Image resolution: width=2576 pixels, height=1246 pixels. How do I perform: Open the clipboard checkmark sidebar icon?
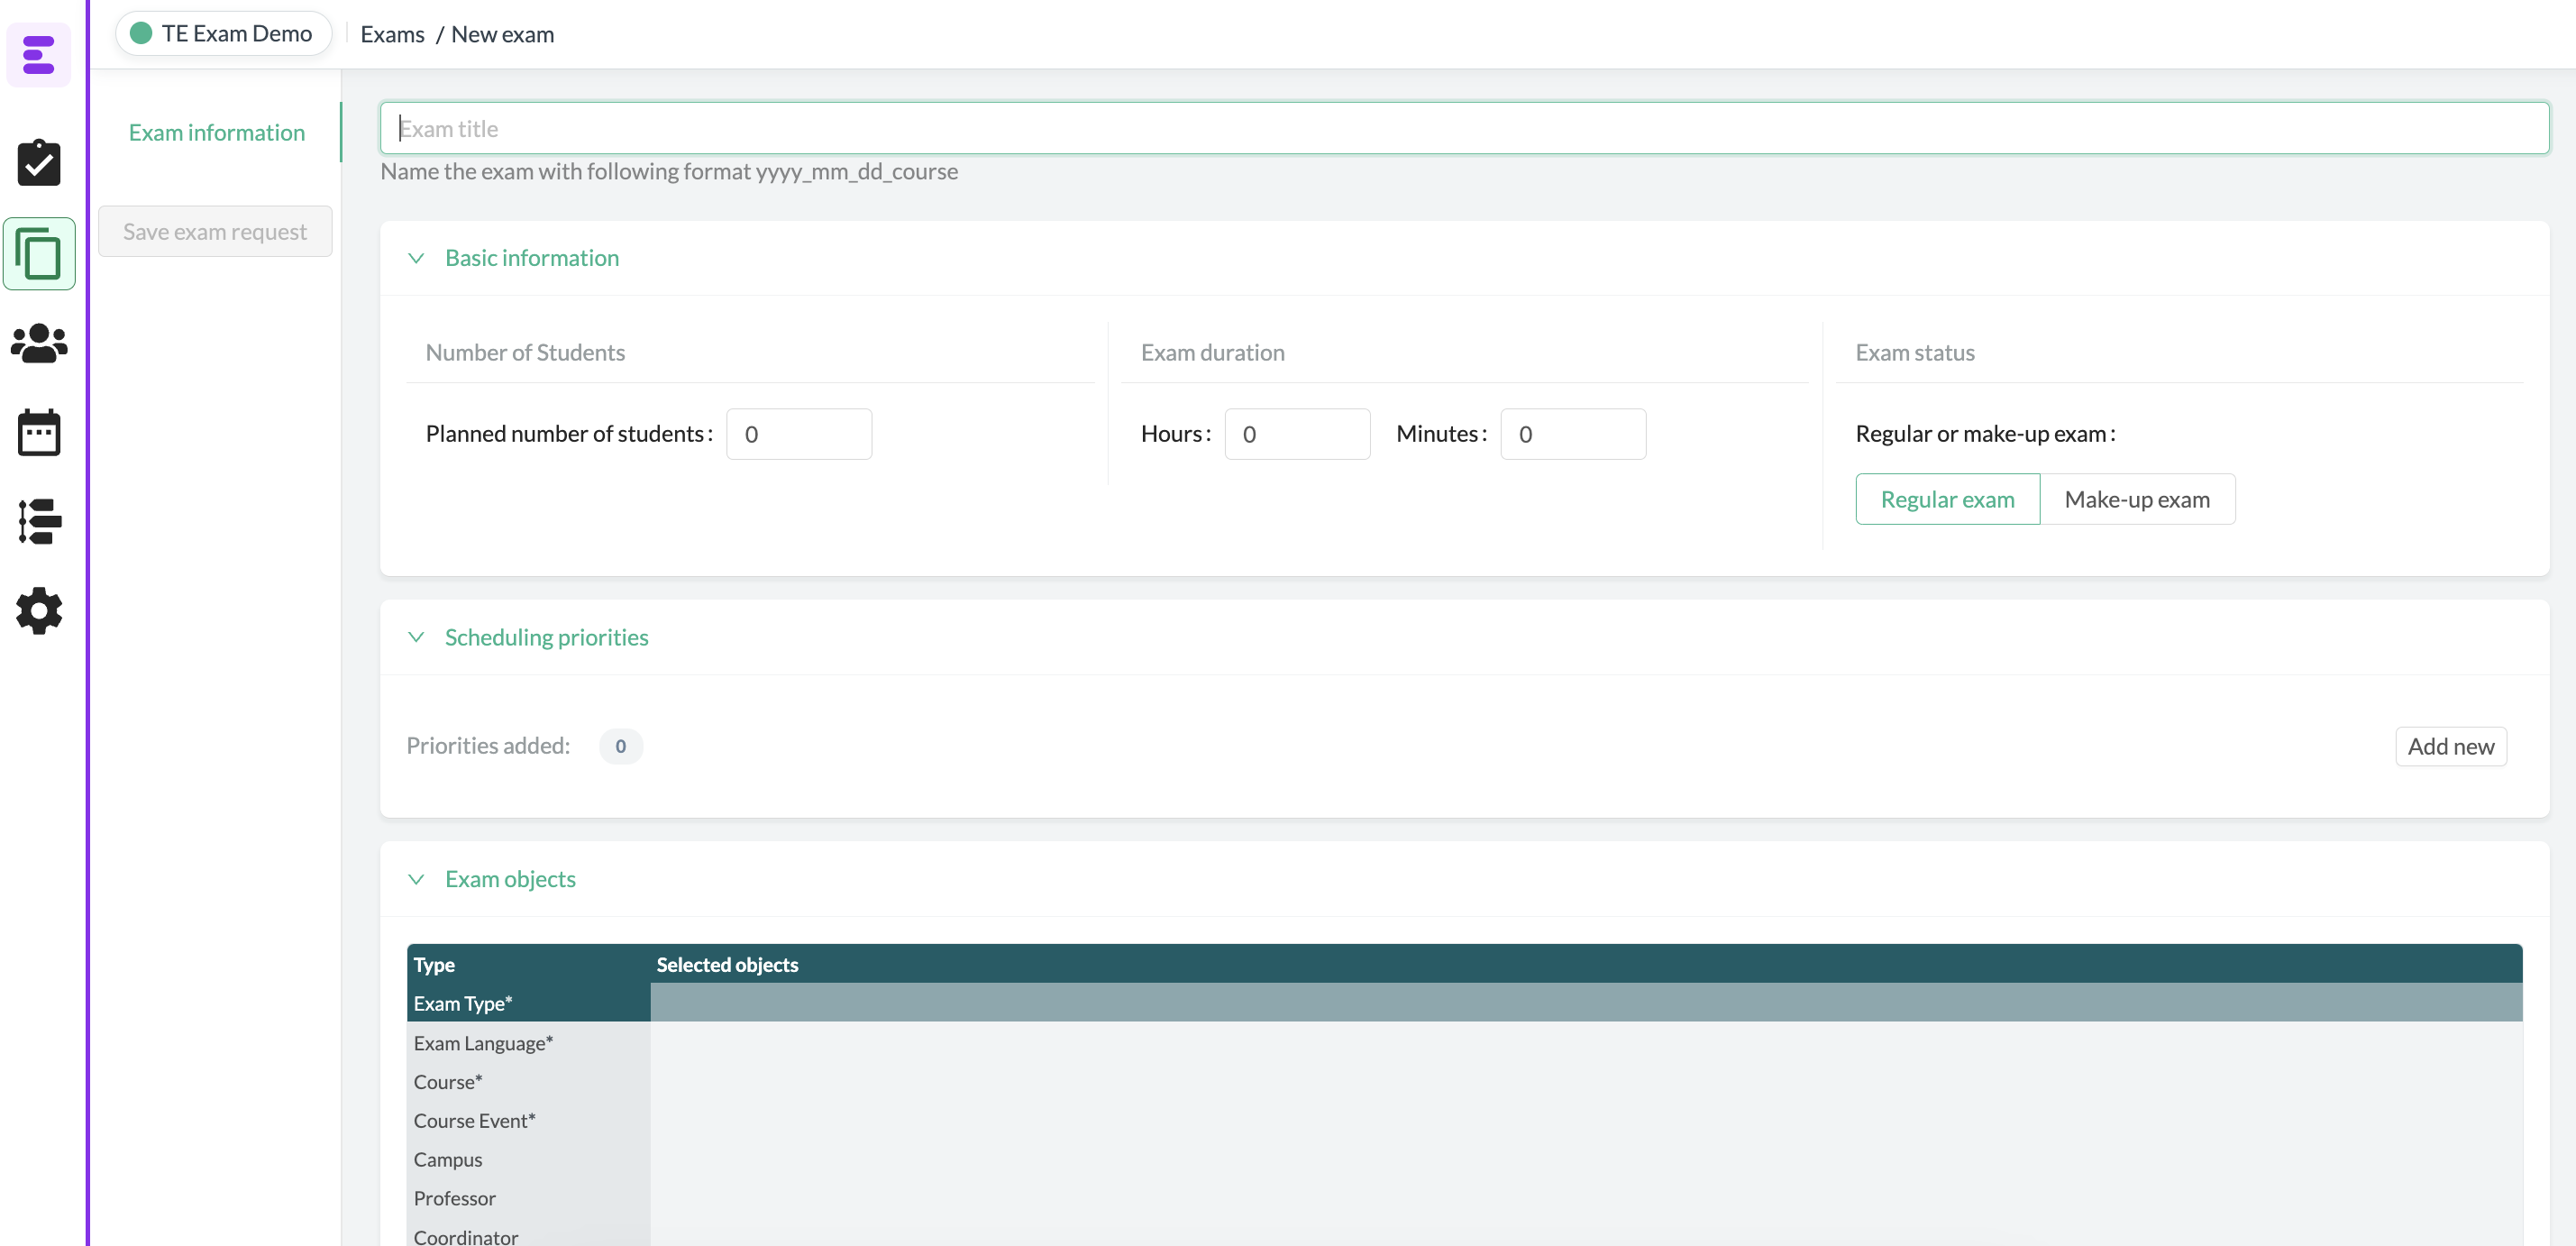click(x=39, y=162)
